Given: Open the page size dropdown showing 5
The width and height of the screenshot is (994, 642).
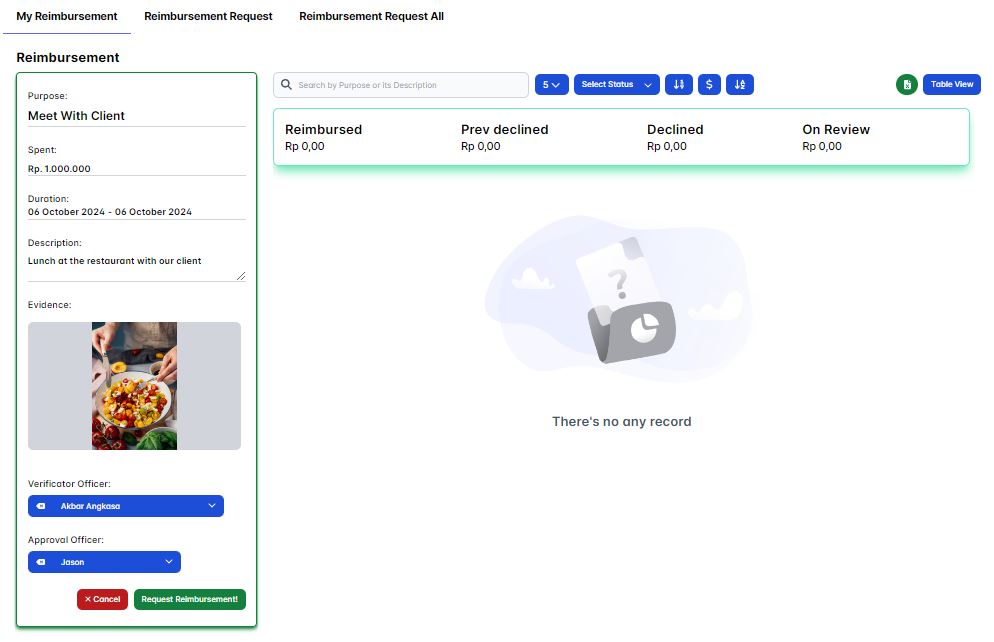Looking at the screenshot, I should 551,85.
